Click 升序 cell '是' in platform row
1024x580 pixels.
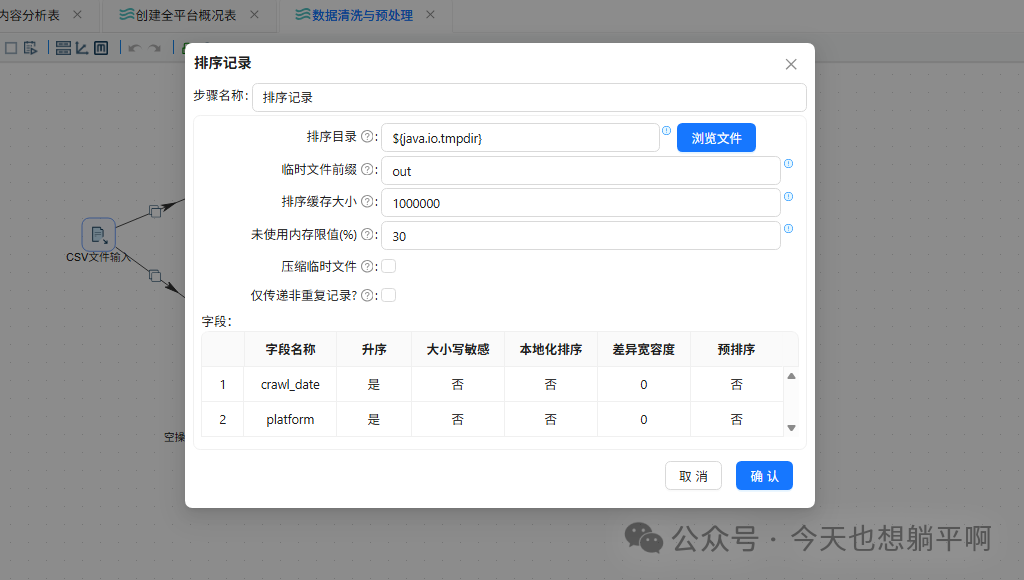pyautogui.click(x=374, y=419)
